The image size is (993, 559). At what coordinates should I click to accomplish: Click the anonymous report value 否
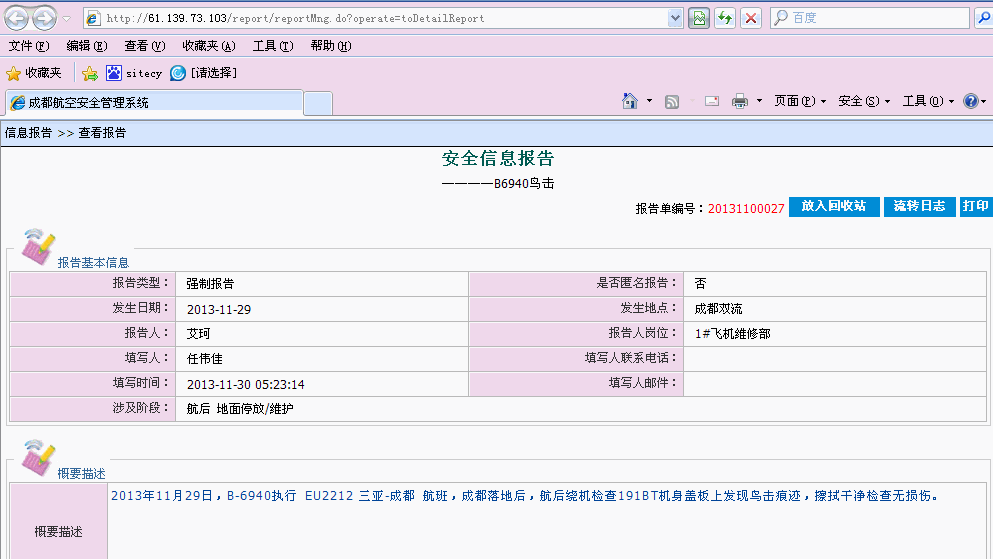pyautogui.click(x=700, y=284)
